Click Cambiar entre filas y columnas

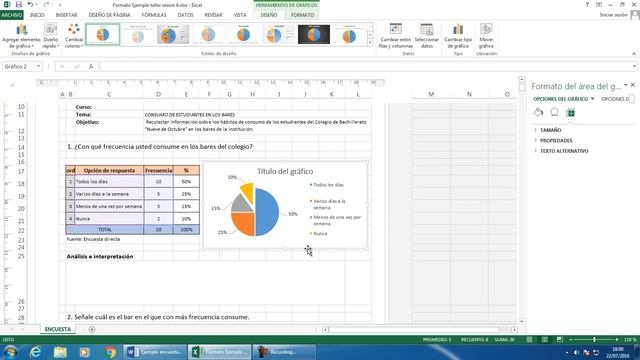pos(396,36)
